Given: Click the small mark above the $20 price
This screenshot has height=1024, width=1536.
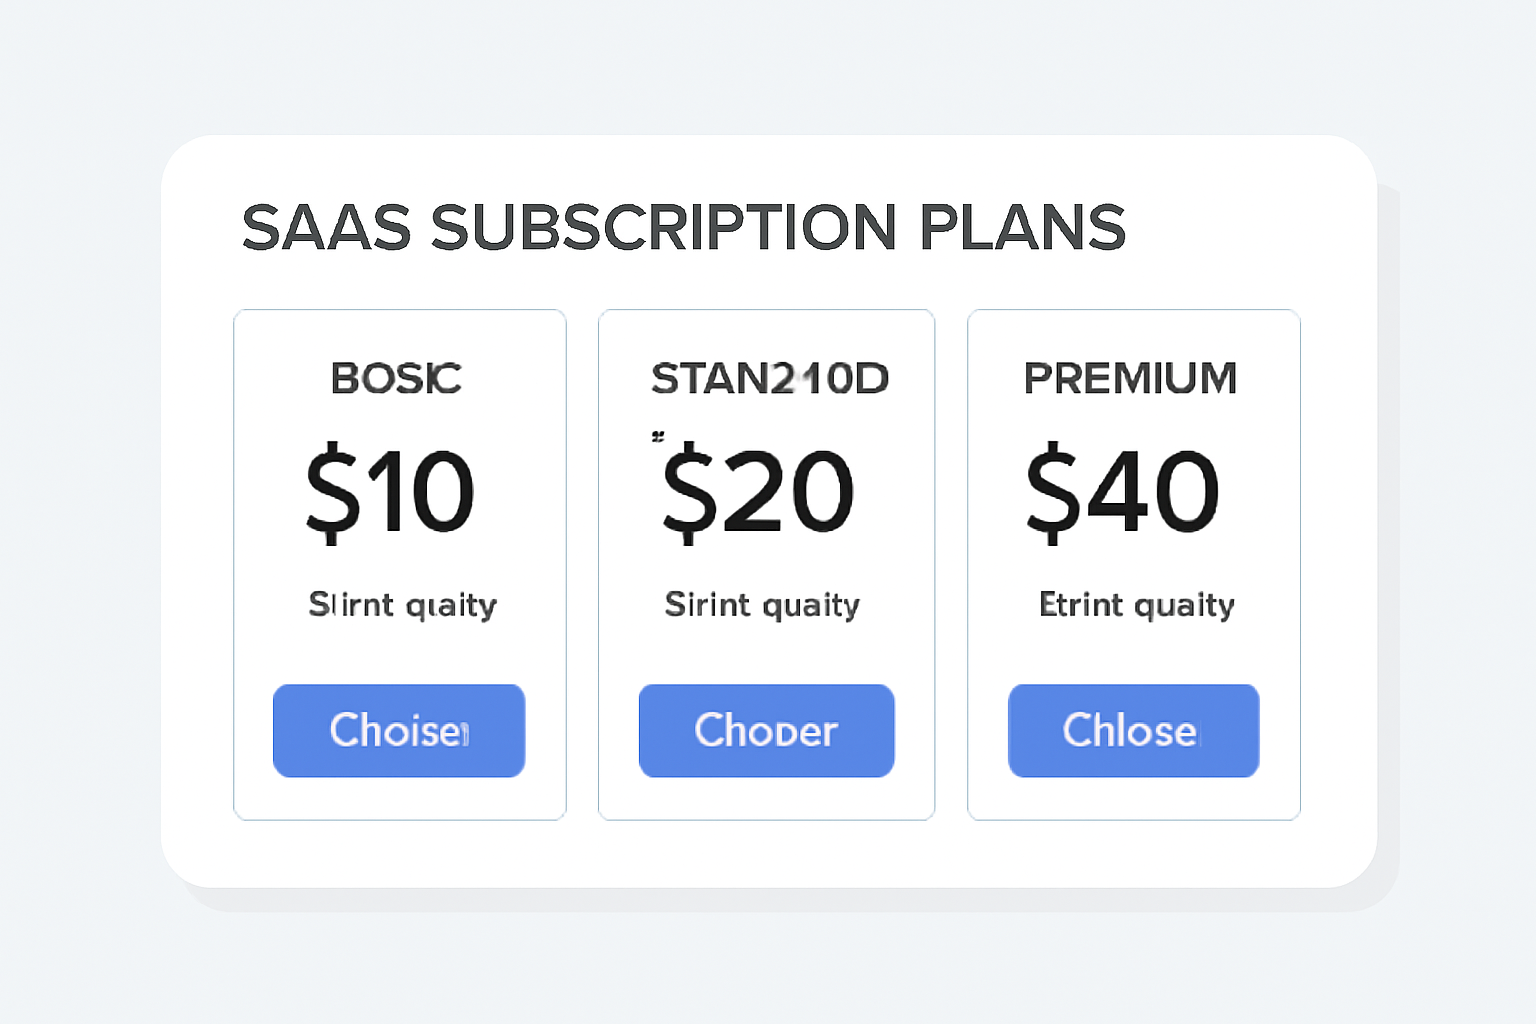Looking at the screenshot, I should [x=657, y=437].
